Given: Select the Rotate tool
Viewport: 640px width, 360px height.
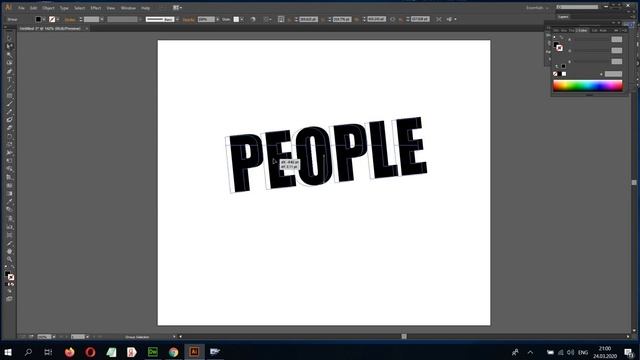Looking at the screenshot, I should [x=9, y=136].
